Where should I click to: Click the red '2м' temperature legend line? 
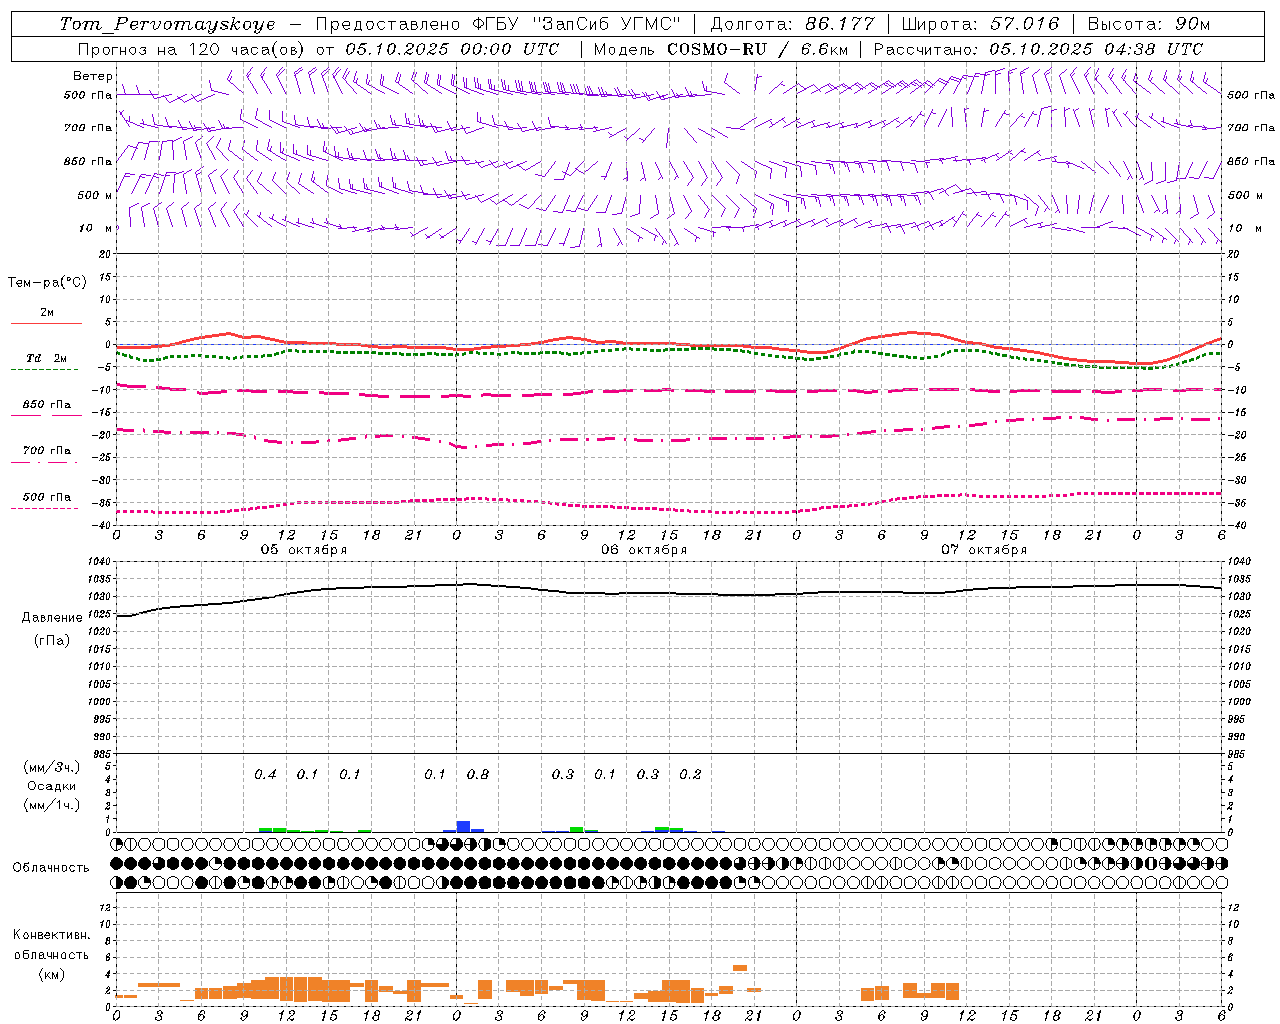click(46, 323)
